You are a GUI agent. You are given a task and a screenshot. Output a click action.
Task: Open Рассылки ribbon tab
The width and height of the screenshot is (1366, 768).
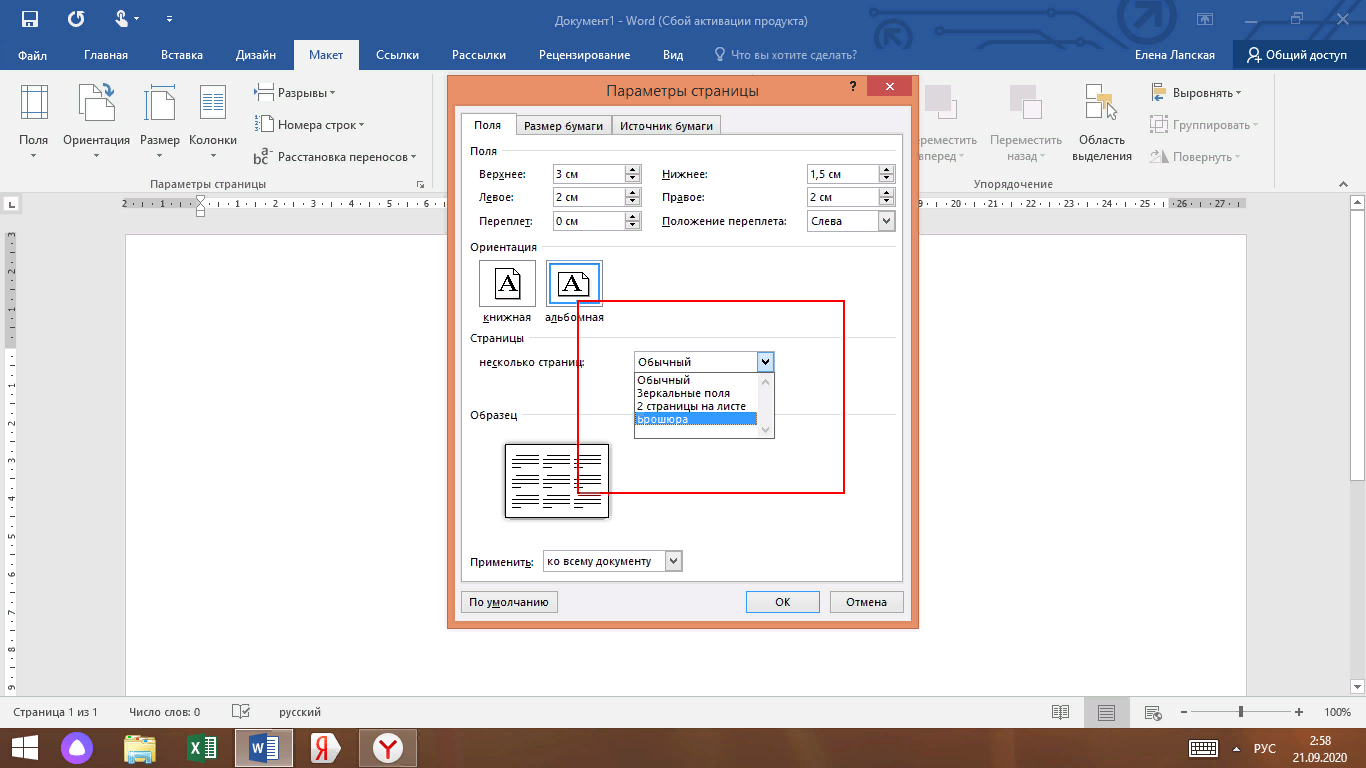(479, 55)
